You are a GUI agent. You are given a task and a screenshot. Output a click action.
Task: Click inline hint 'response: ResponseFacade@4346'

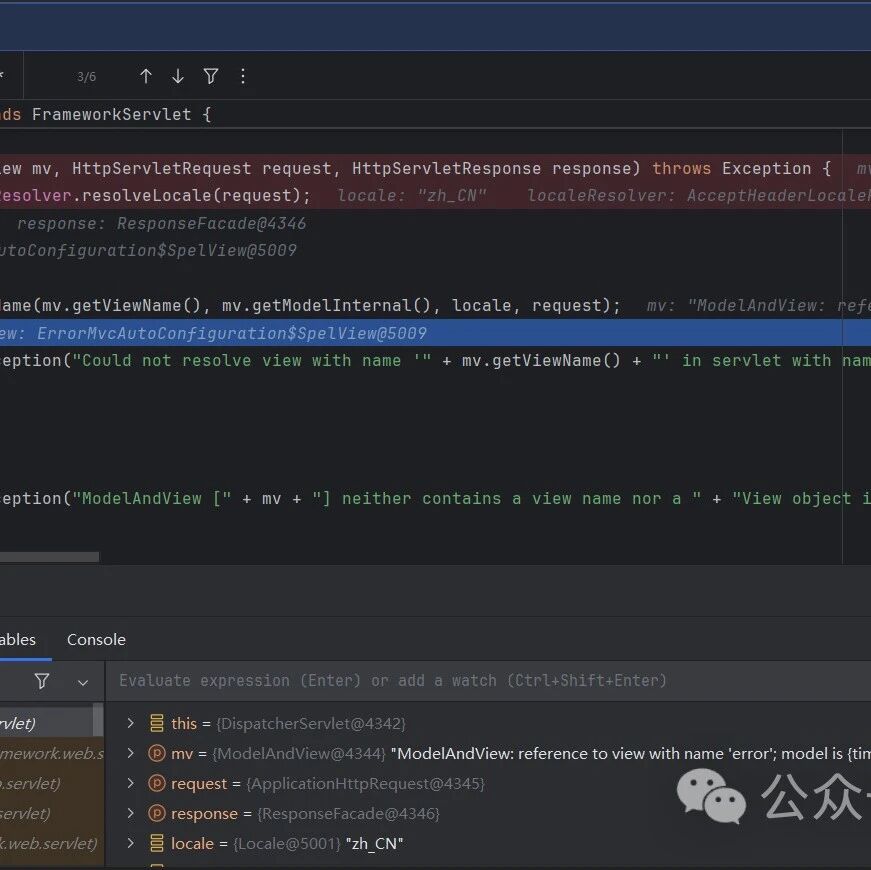162,223
